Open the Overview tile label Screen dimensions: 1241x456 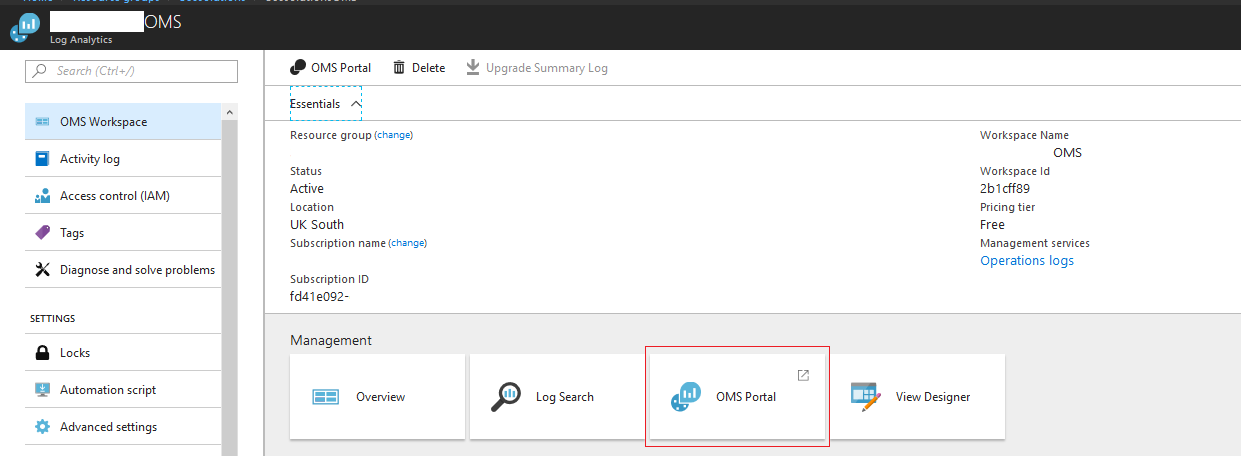point(381,397)
